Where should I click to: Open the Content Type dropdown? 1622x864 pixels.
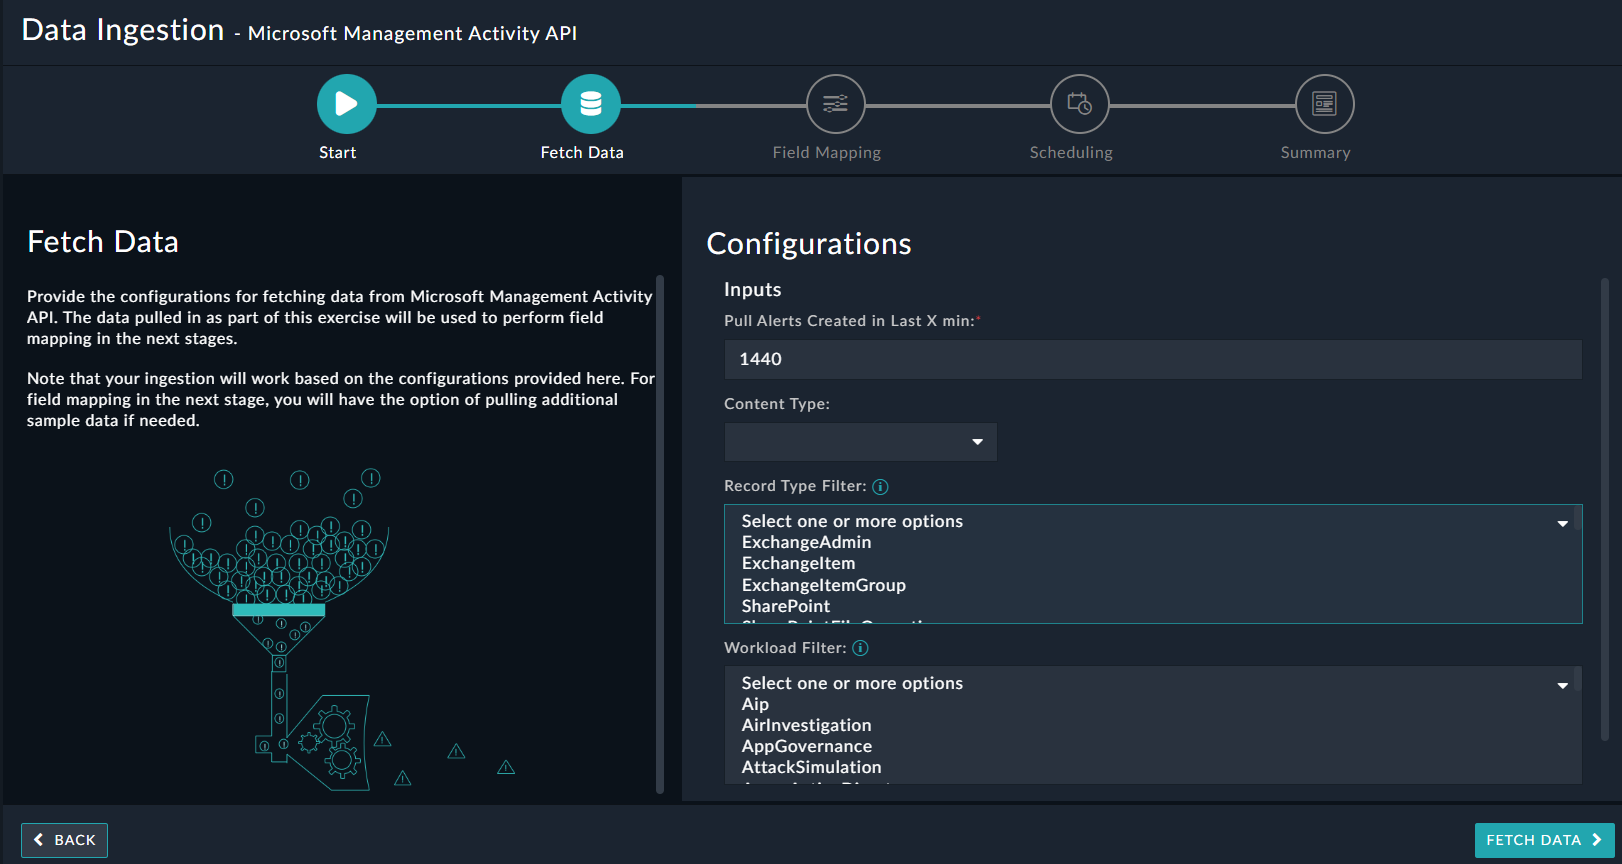point(860,442)
